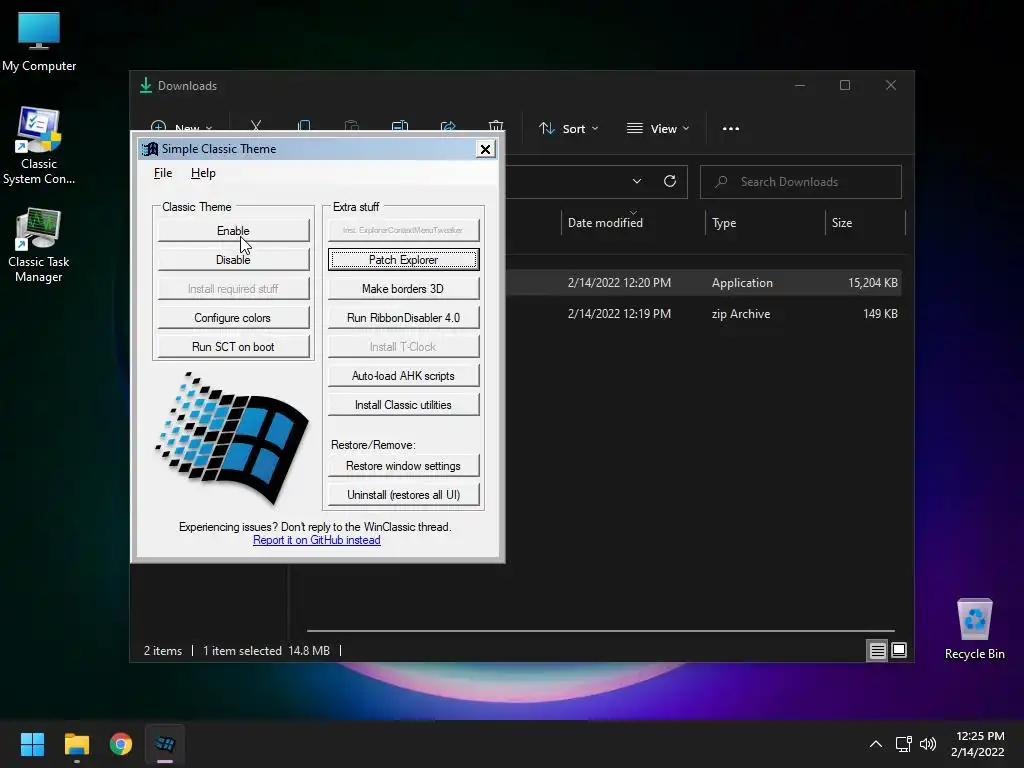This screenshot has width=1024, height=768.
Task: Maximize the Downloads window
Action: tap(845, 86)
